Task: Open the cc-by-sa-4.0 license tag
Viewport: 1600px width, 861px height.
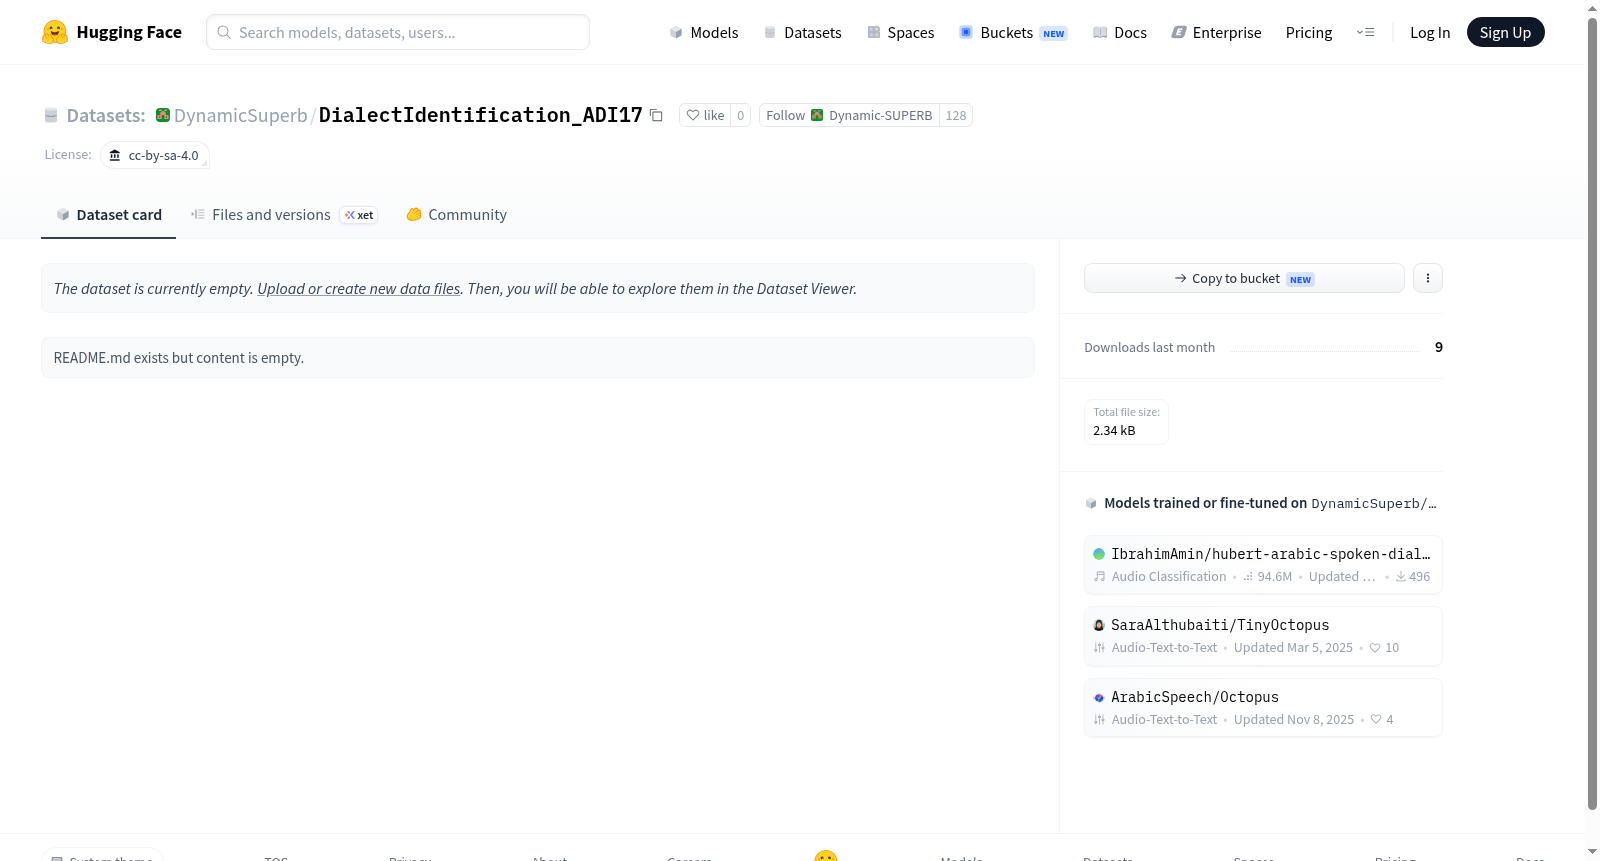Action: (155, 155)
